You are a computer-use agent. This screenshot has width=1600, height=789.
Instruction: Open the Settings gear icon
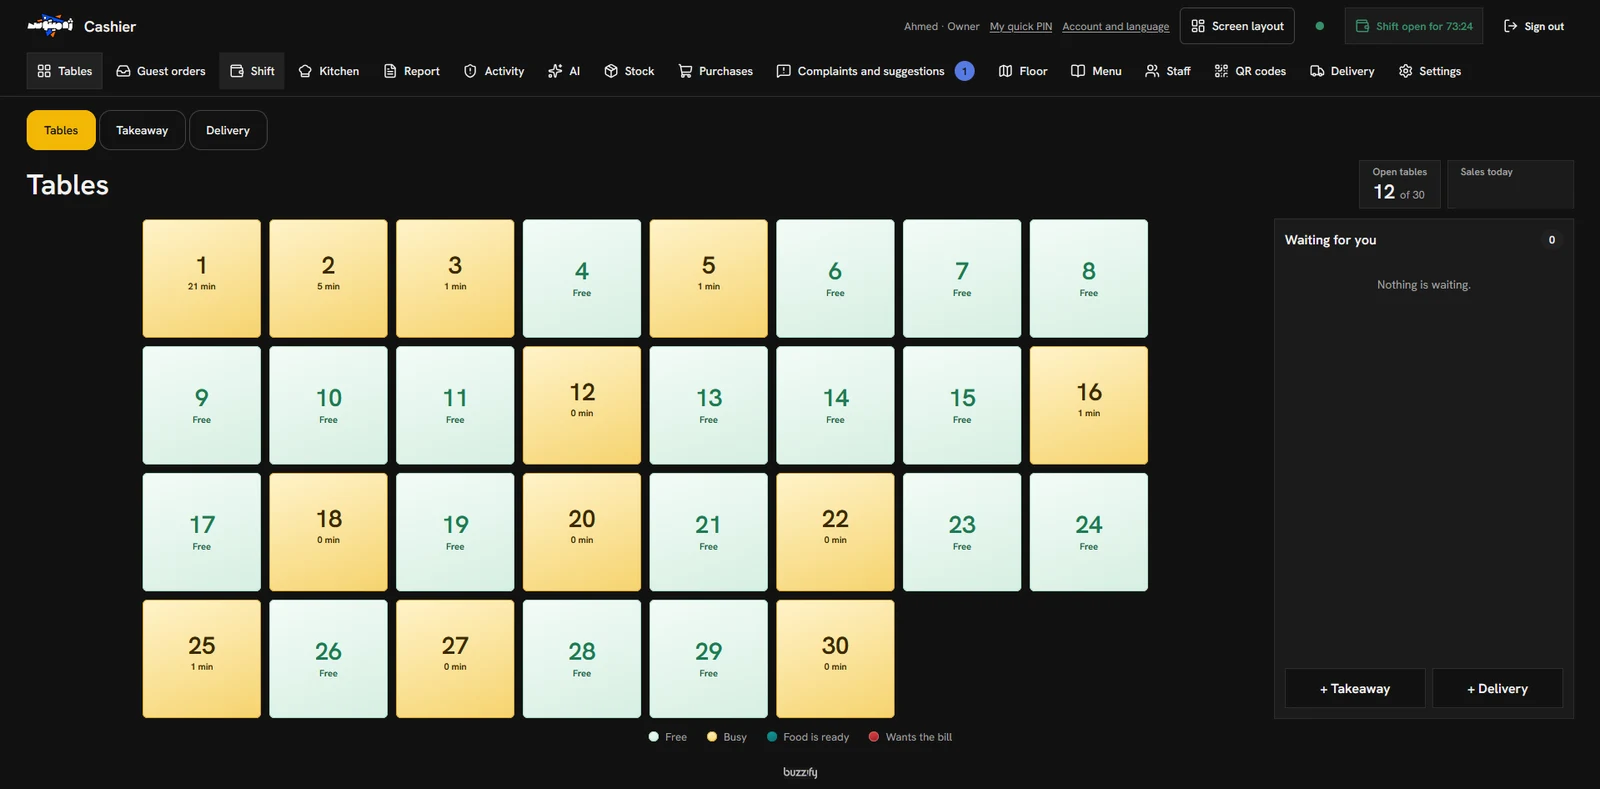[x=1405, y=71]
